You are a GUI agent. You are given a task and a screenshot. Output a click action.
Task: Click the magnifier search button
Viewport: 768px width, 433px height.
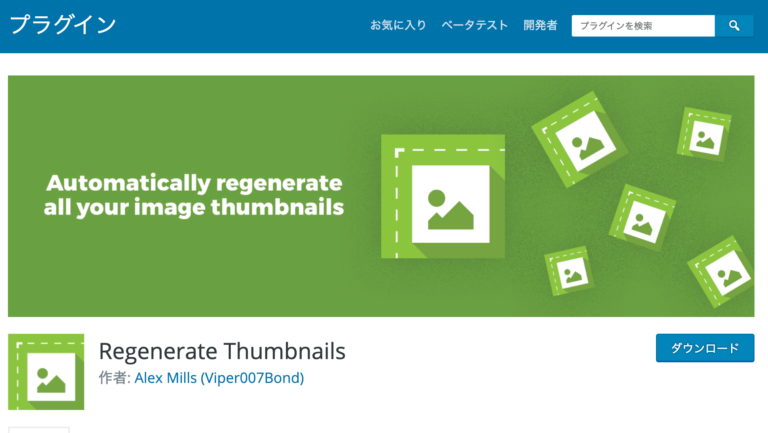[x=734, y=25]
